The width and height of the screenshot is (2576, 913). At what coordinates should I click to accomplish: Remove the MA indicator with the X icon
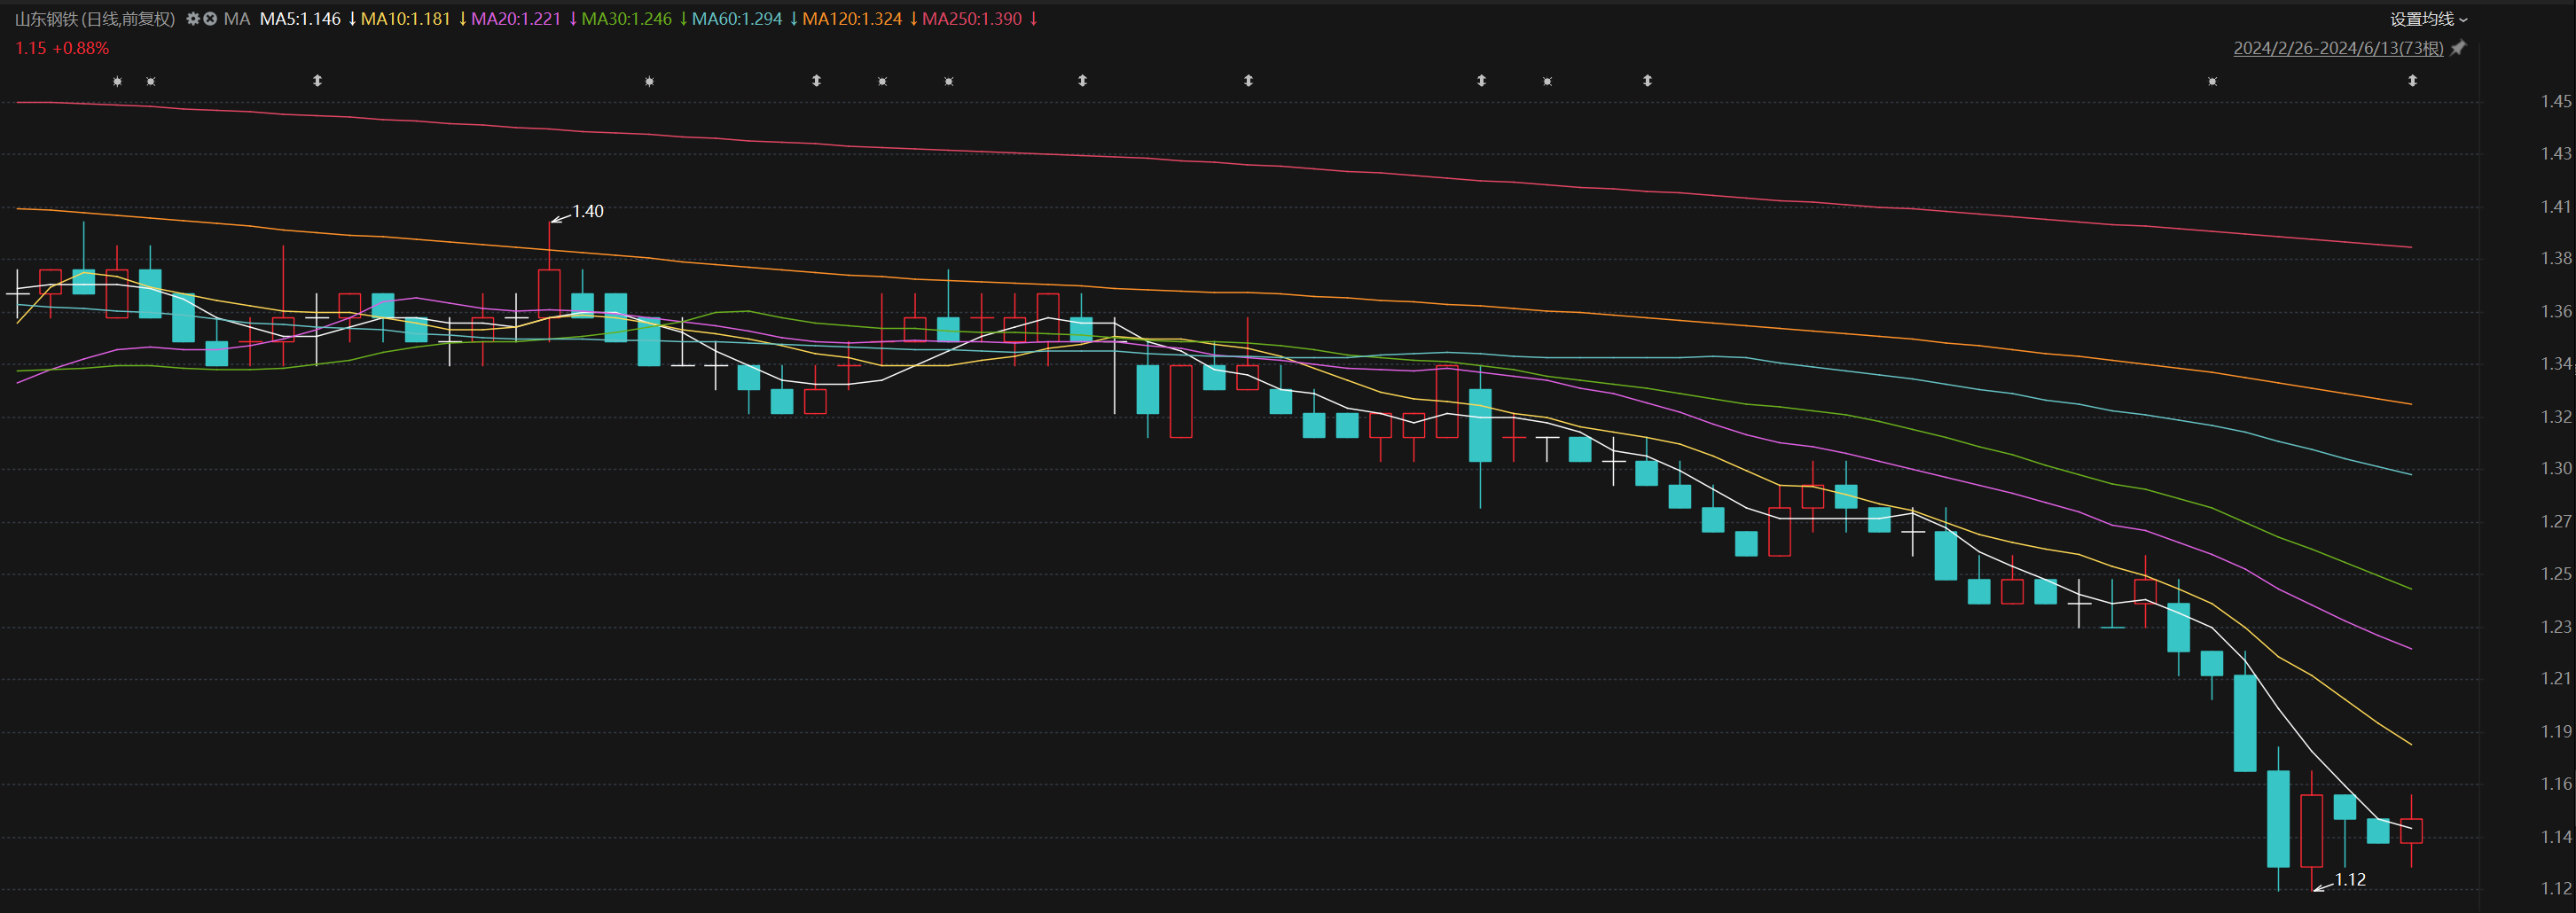210,19
